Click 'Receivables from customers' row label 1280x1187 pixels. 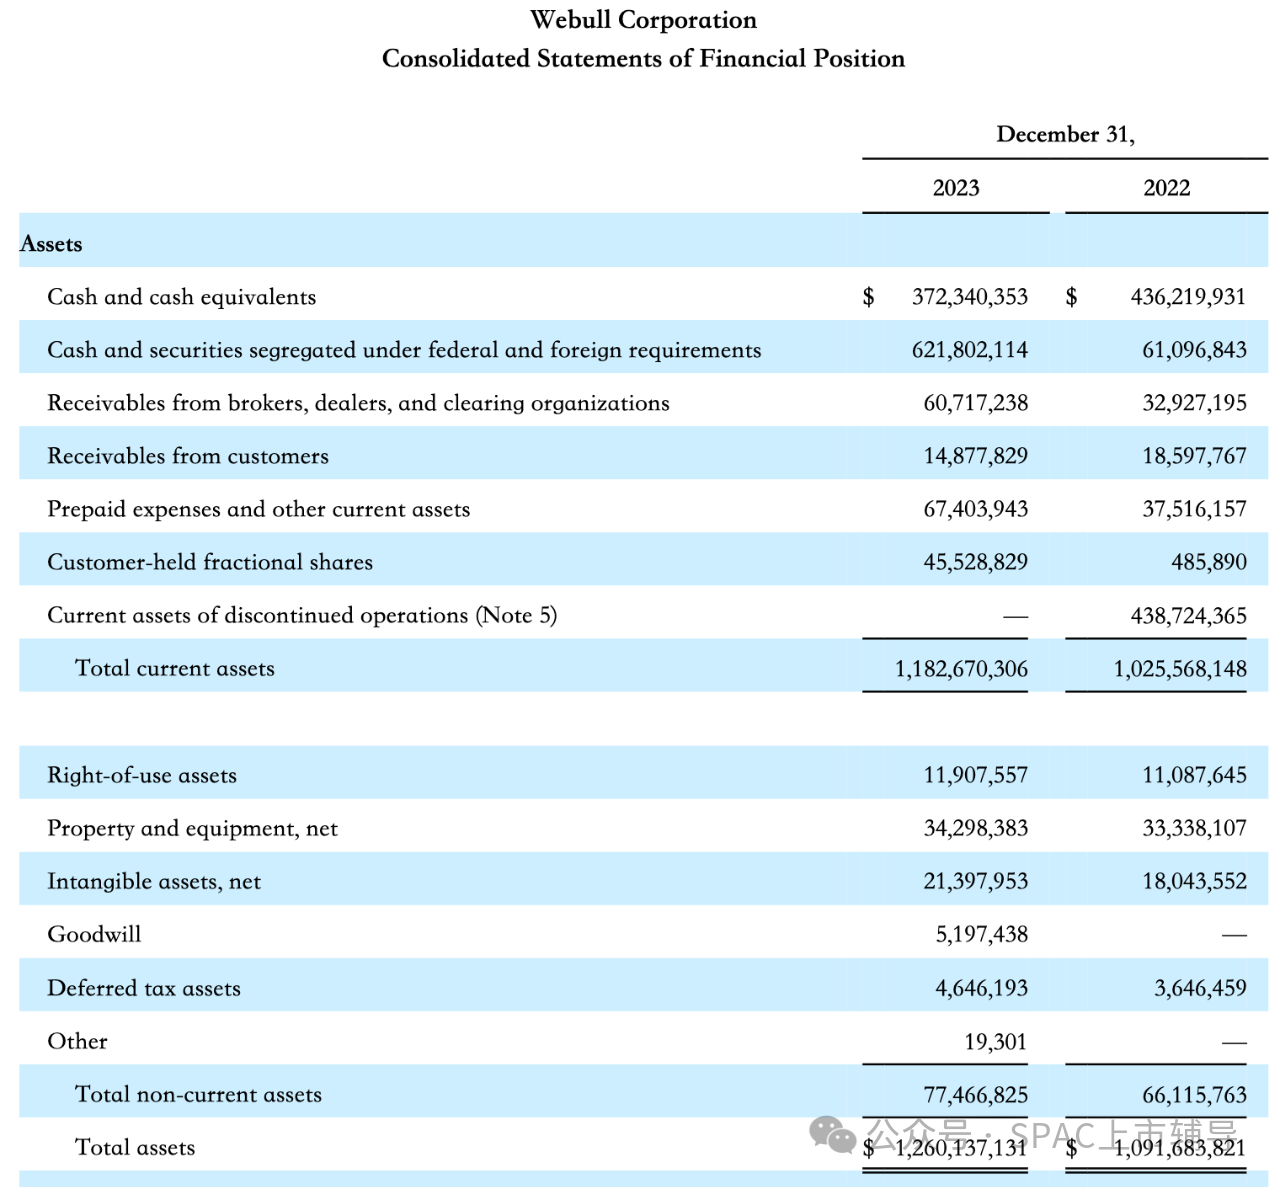pyautogui.click(x=188, y=456)
